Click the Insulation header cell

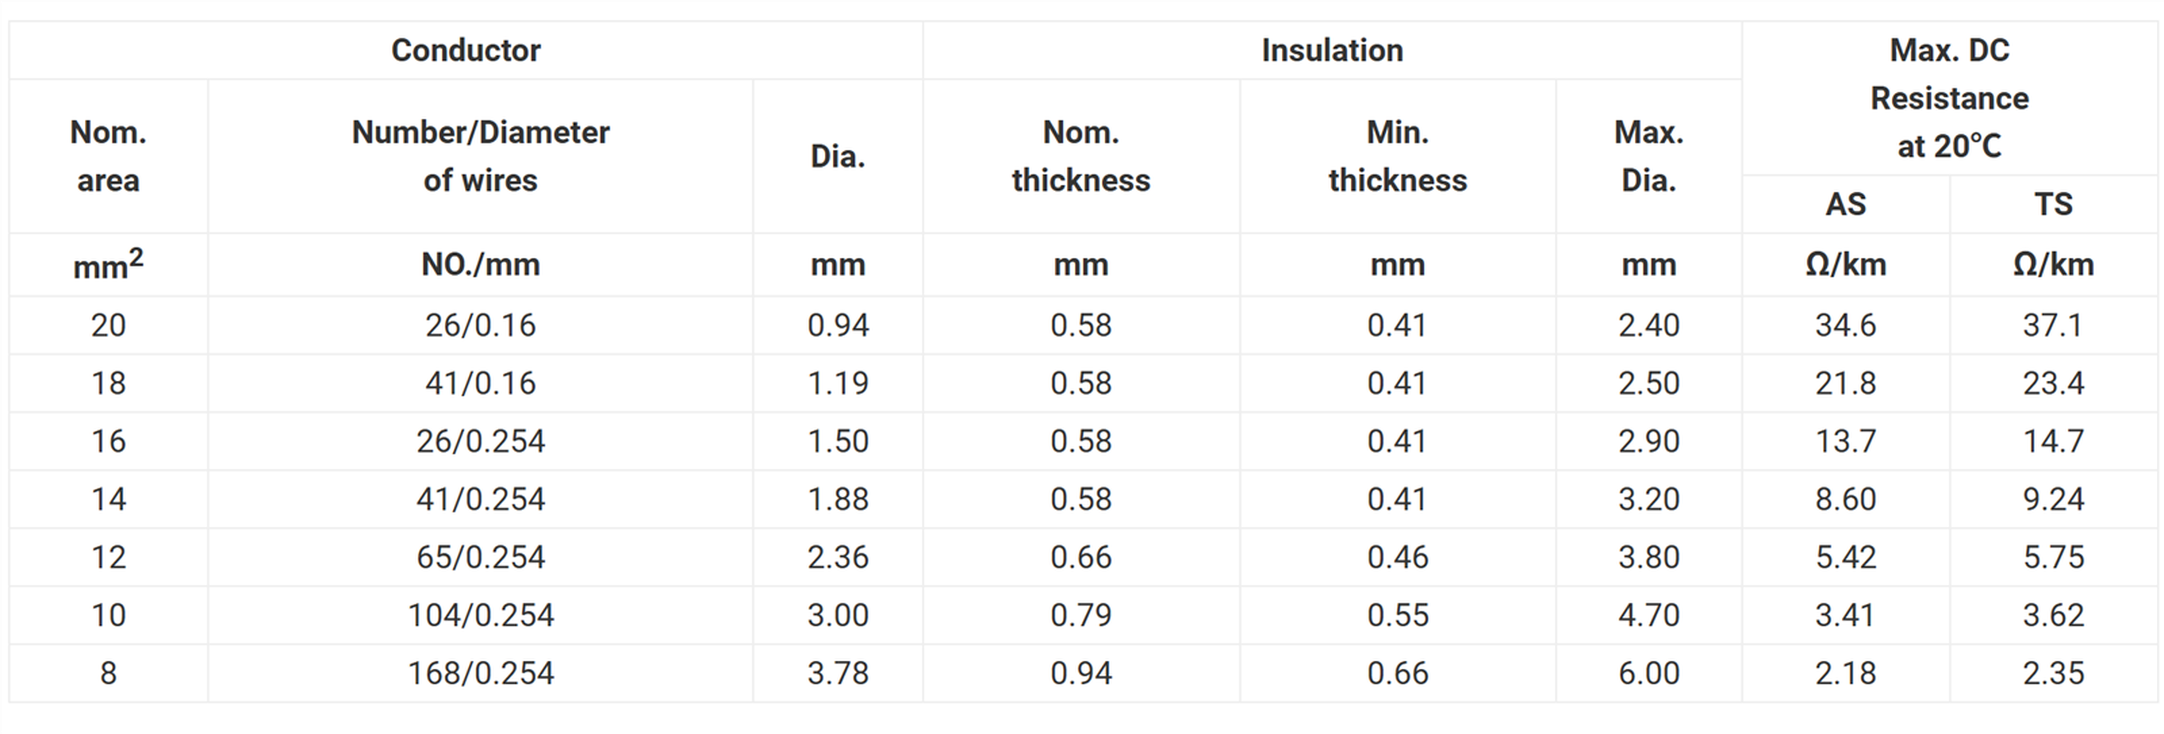coord(1332,50)
